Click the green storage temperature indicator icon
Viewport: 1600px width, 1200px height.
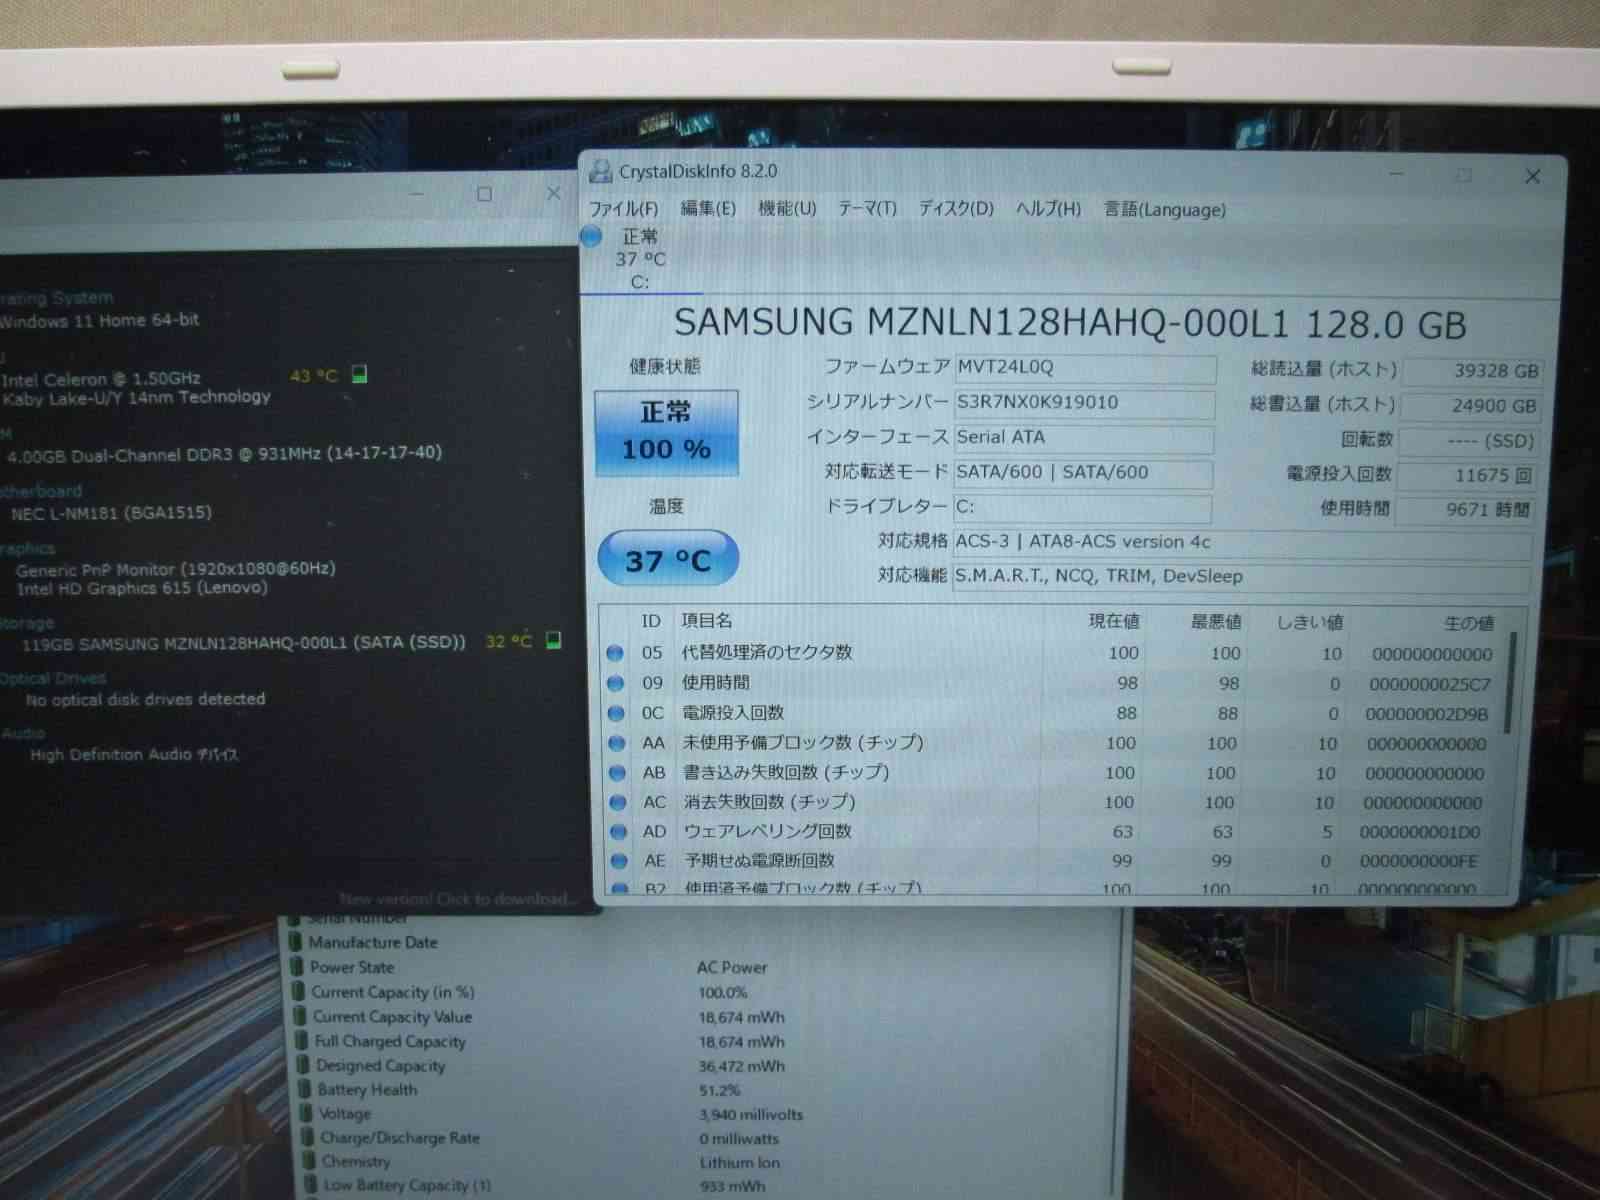tap(553, 640)
